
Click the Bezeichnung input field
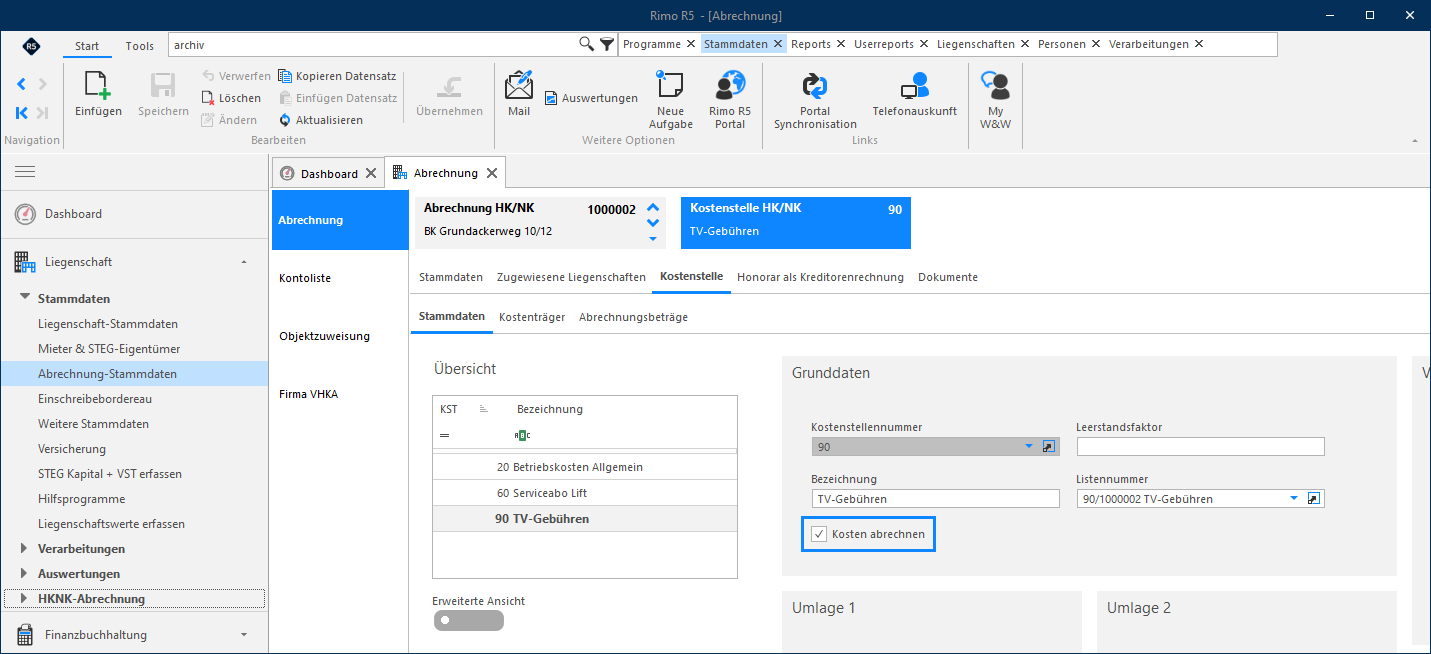[935, 498]
